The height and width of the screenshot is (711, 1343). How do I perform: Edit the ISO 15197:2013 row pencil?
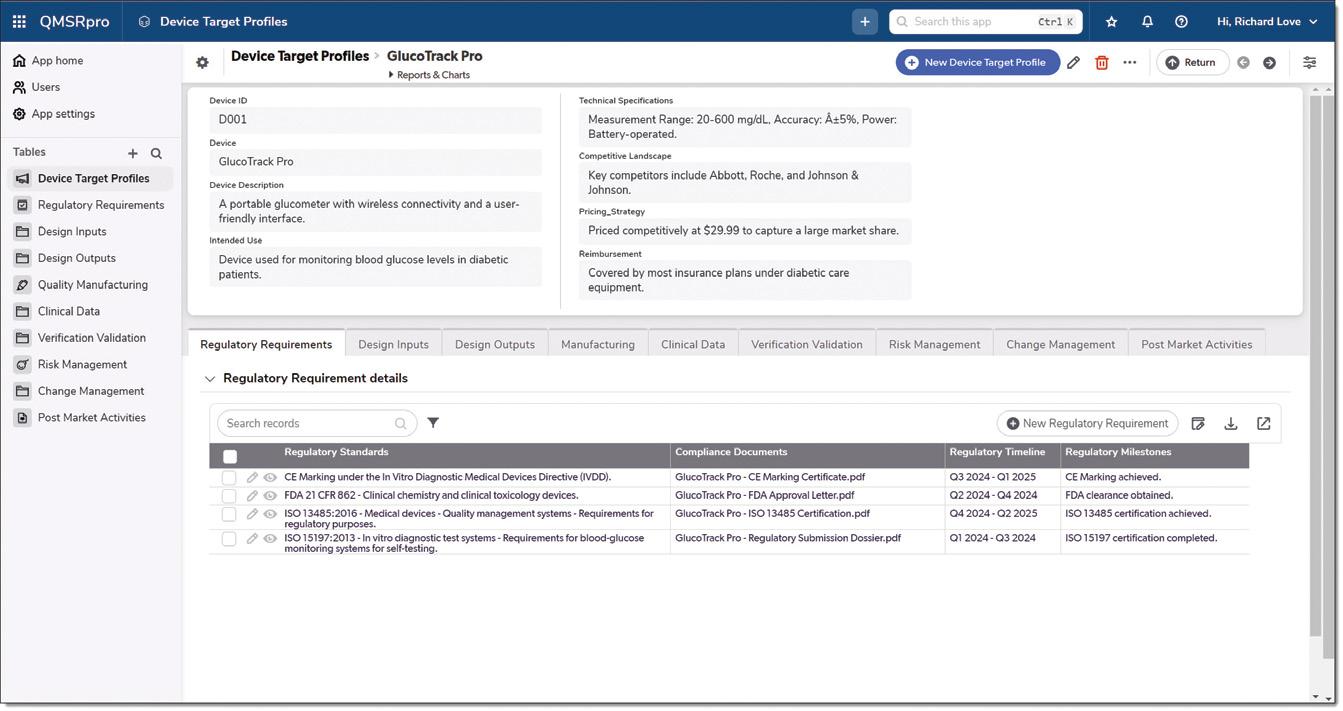pyautogui.click(x=252, y=538)
